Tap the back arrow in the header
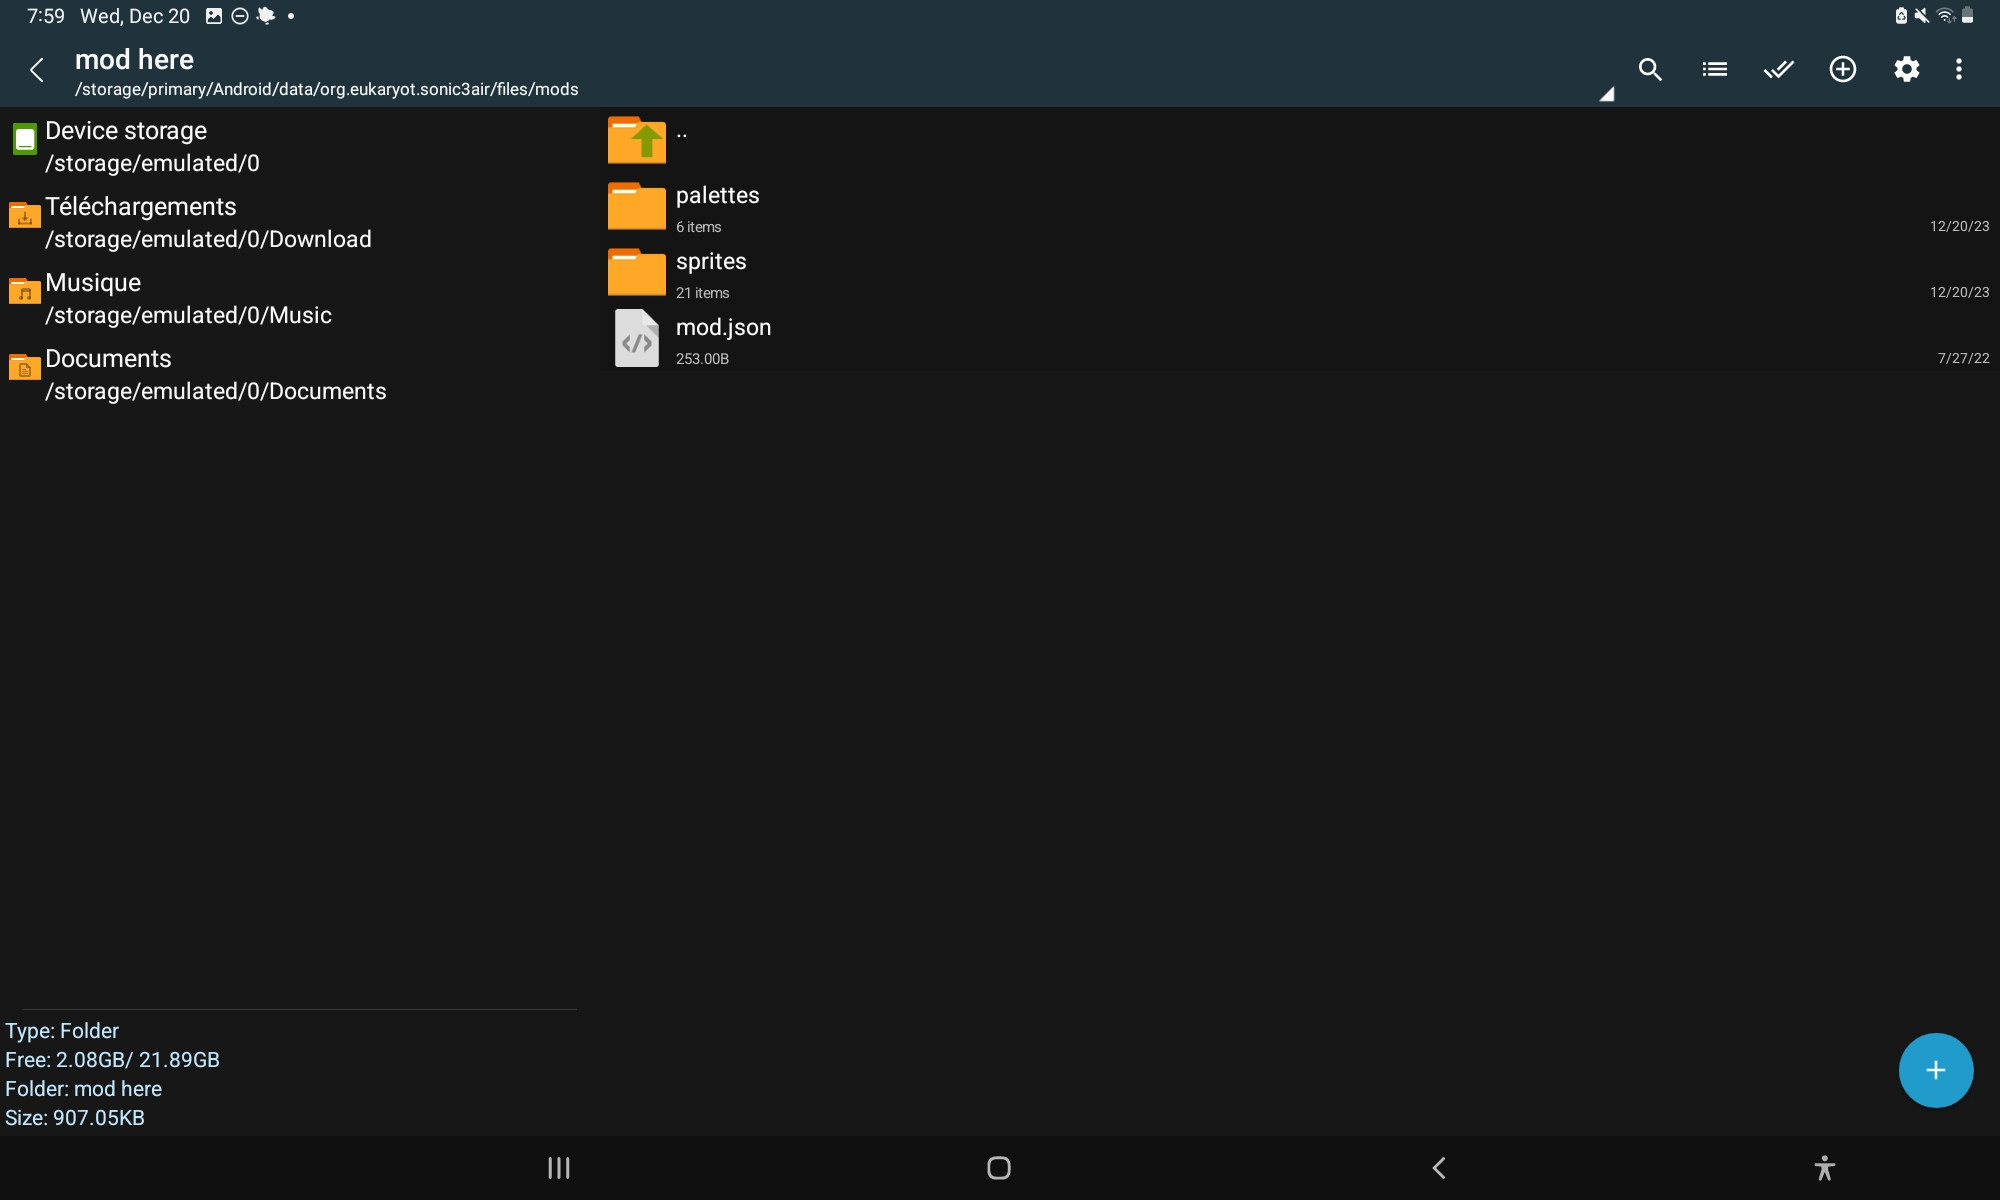This screenshot has width=2000, height=1200. (x=37, y=70)
